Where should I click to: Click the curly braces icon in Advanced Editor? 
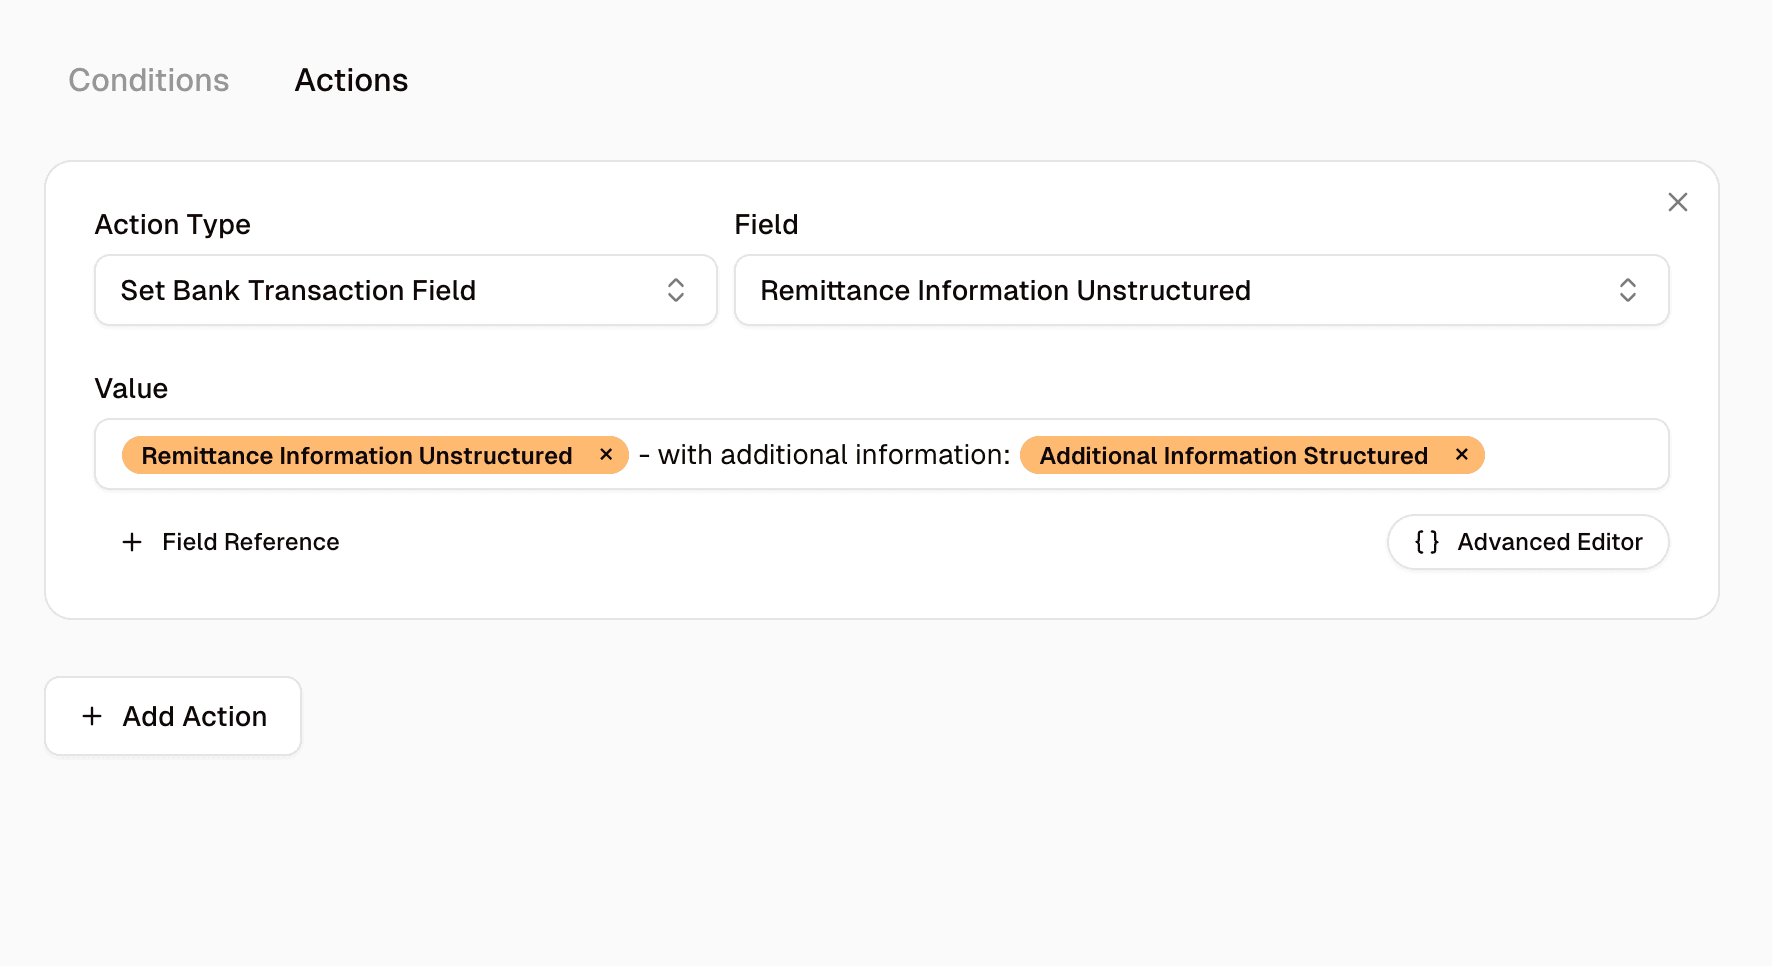pyautogui.click(x=1426, y=542)
